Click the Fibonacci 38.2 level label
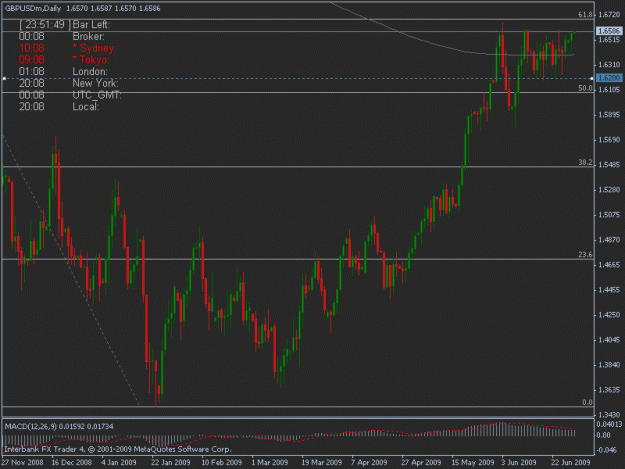 coord(585,162)
